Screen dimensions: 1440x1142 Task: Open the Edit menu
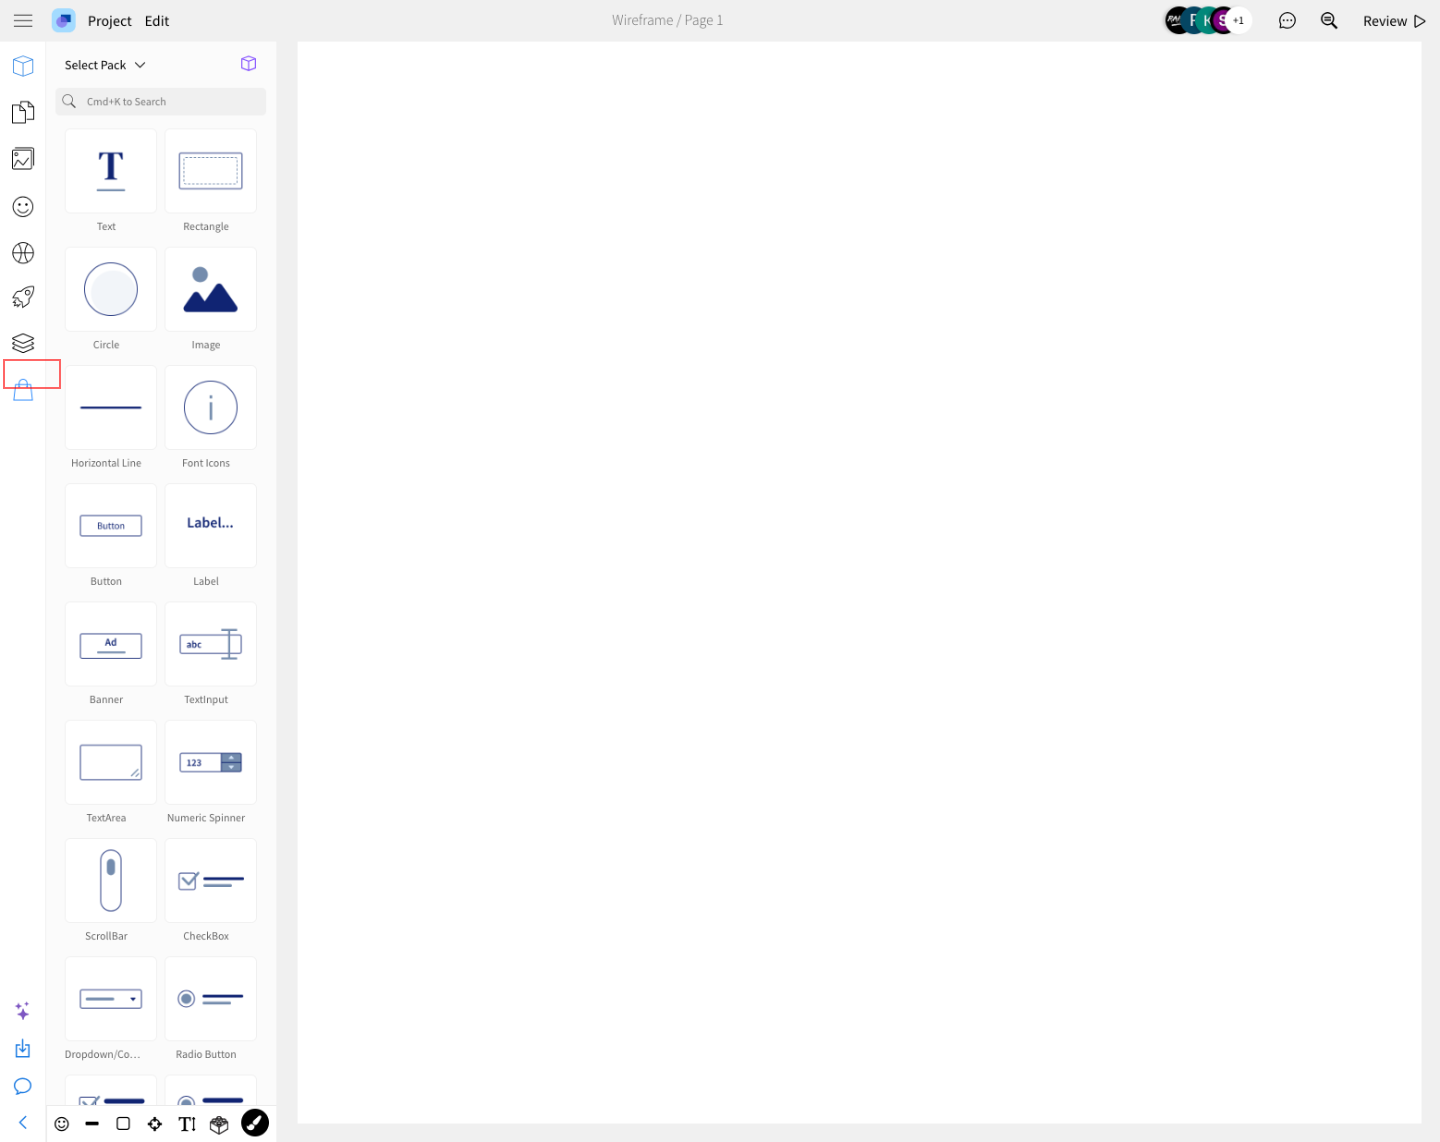[157, 21]
